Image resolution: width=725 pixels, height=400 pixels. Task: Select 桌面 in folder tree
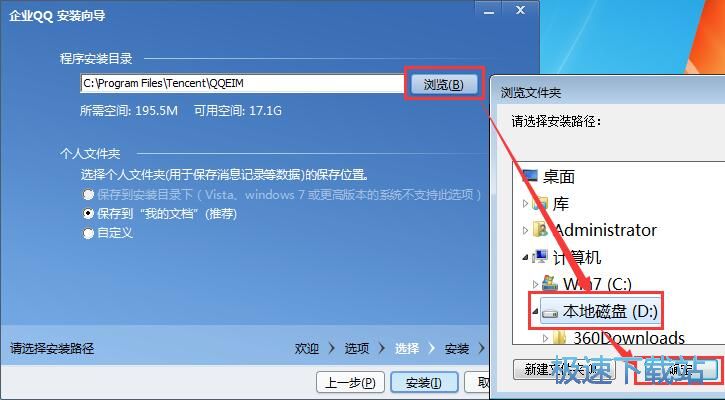(559, 176)
